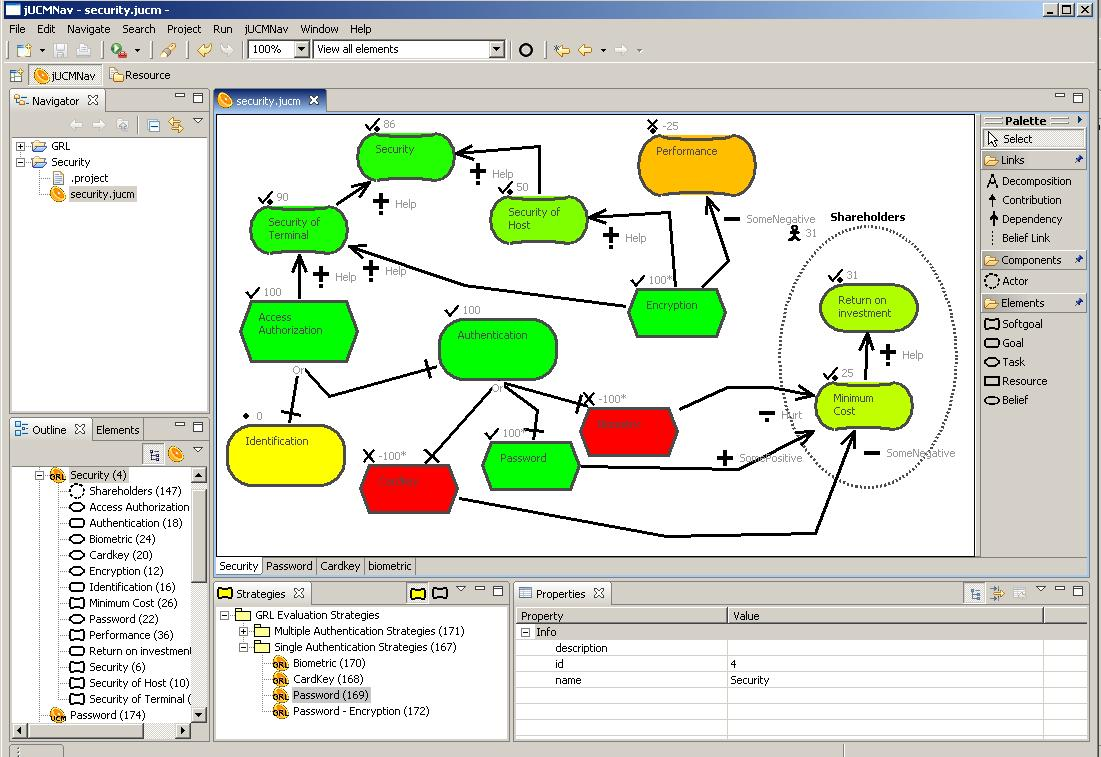The width and height of the screenshot is (1101, 757).
Task: Select the Belief Link tool in palette
Action: tap(1025, 238)
